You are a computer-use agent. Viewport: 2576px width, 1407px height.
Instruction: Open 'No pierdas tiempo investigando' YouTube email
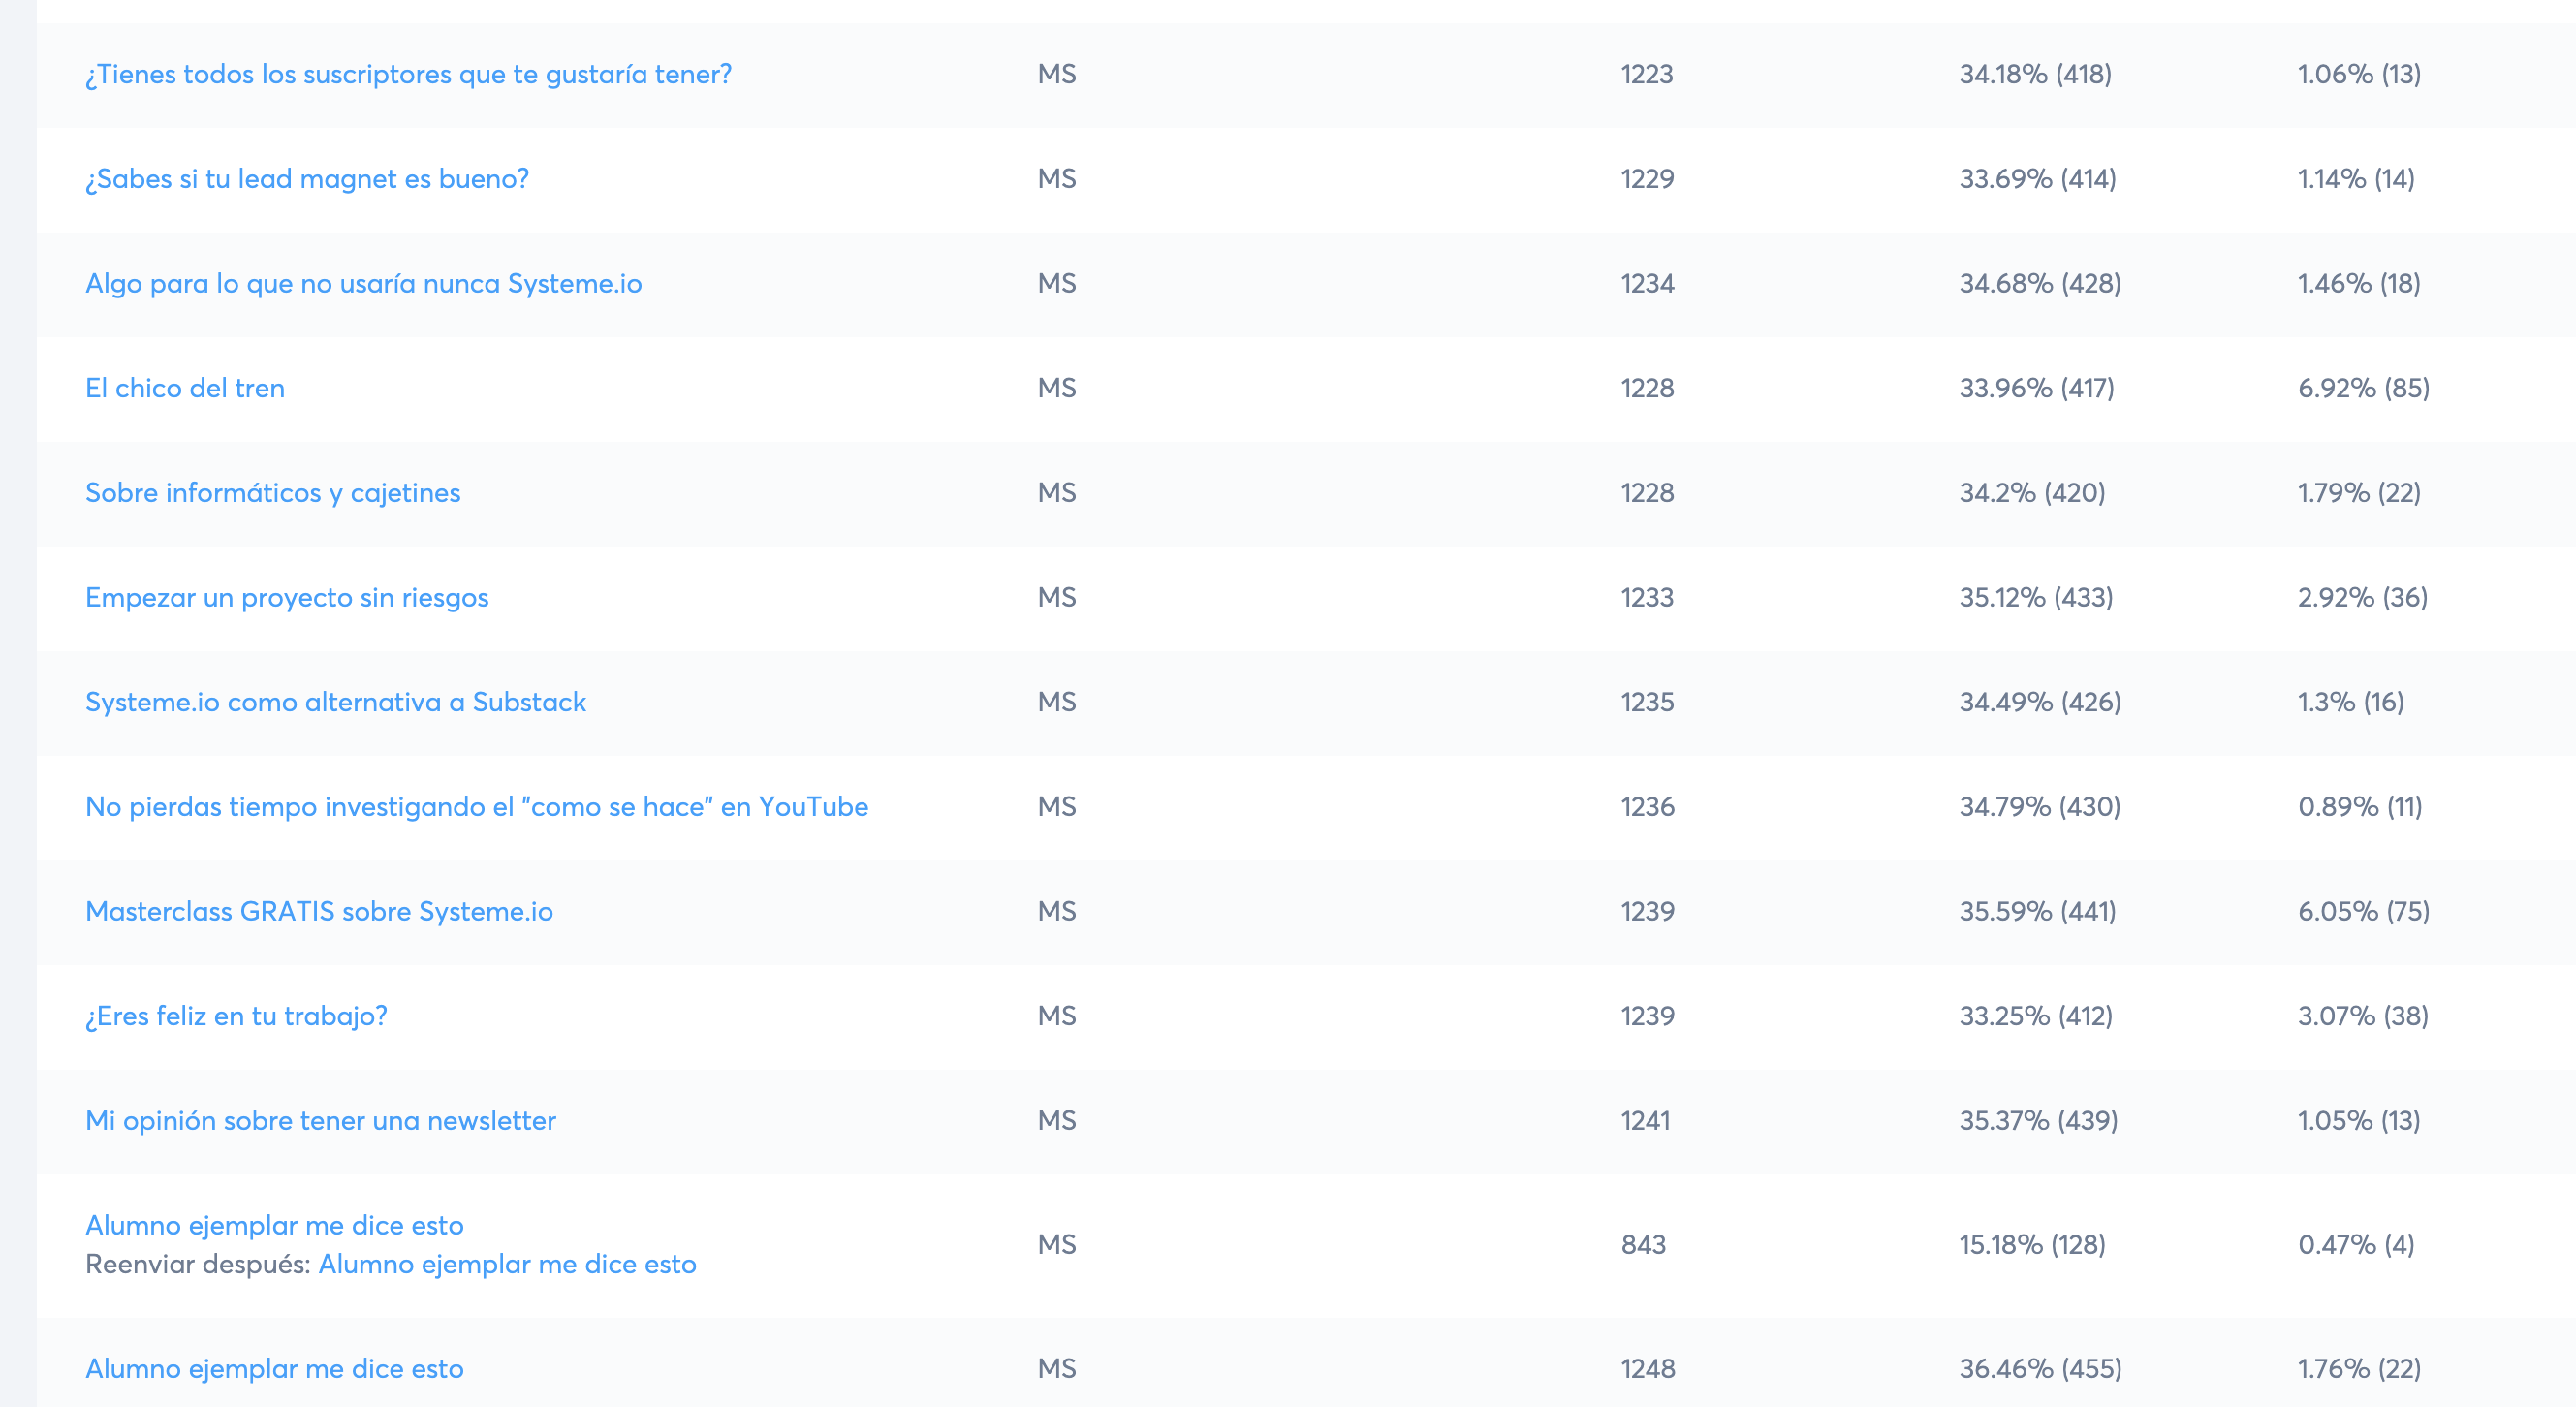(476, 807)
